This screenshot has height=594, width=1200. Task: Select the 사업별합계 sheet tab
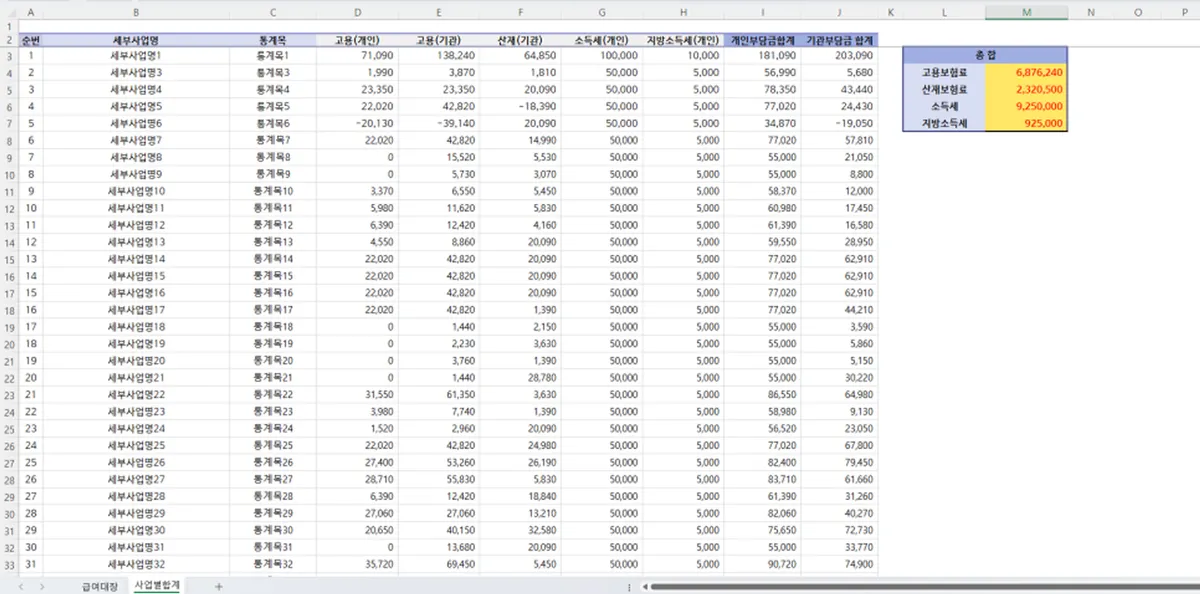click(x=157, y=586)
